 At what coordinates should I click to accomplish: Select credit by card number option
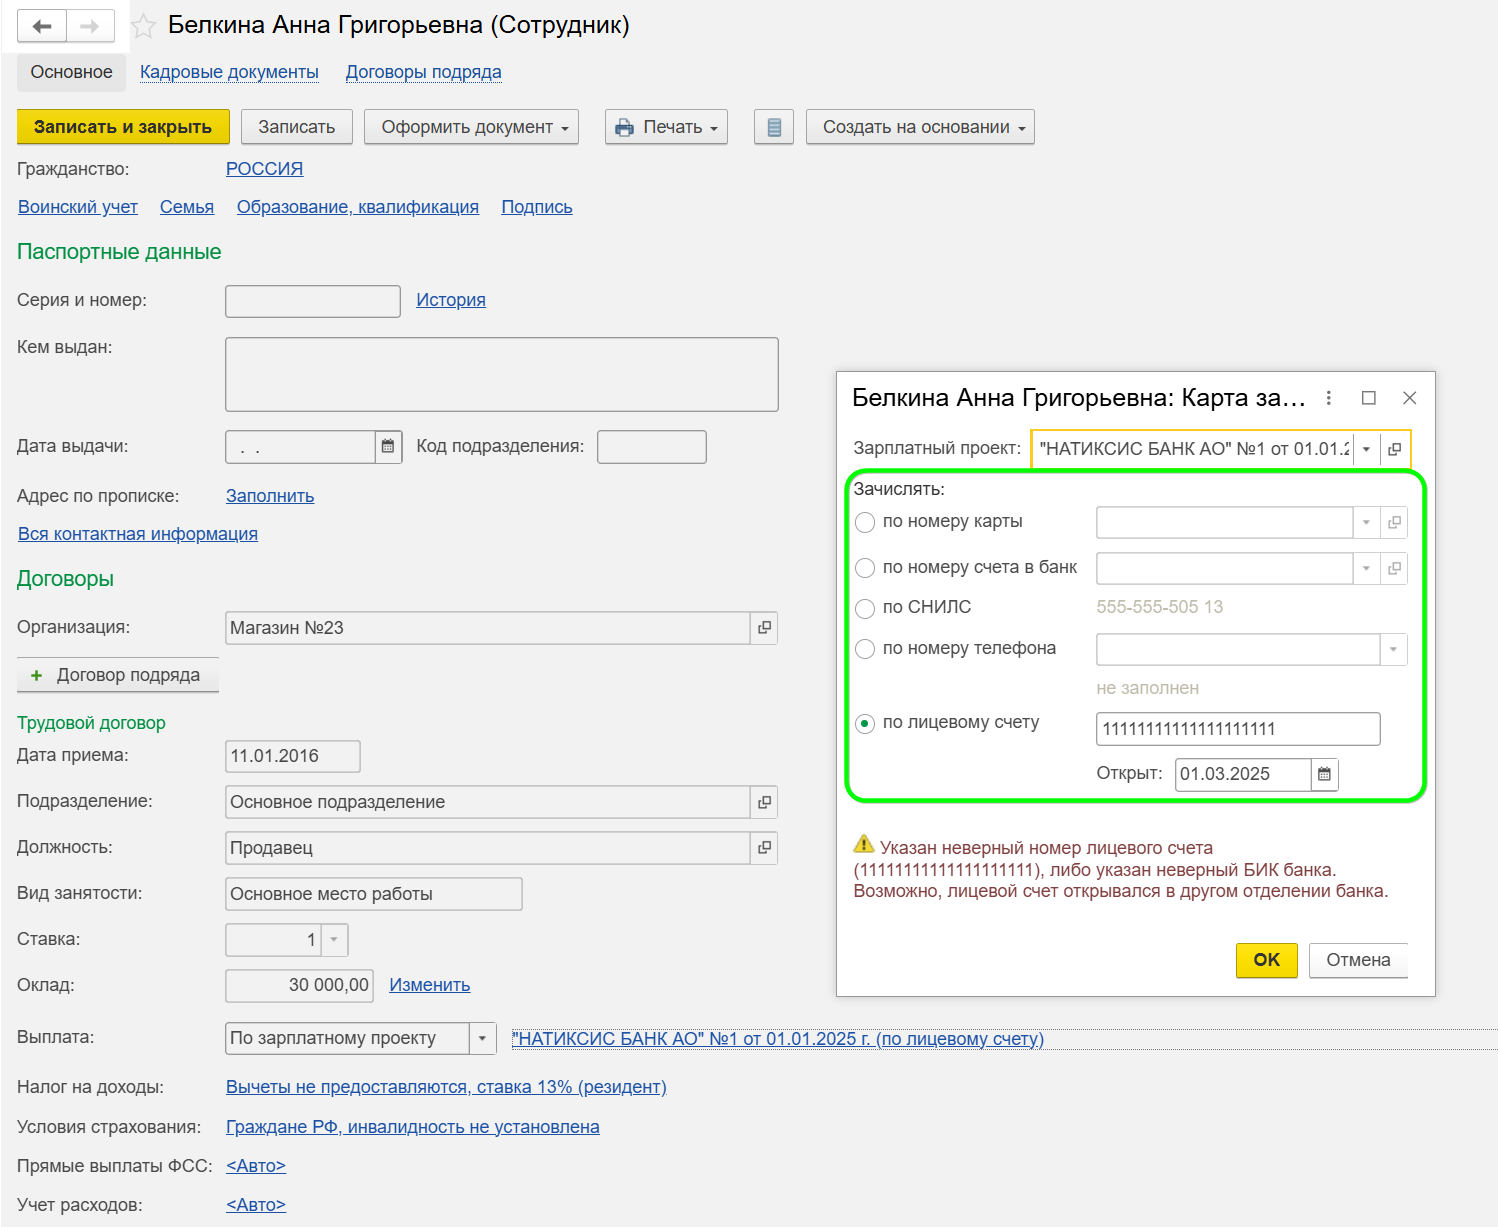point(865,522)
